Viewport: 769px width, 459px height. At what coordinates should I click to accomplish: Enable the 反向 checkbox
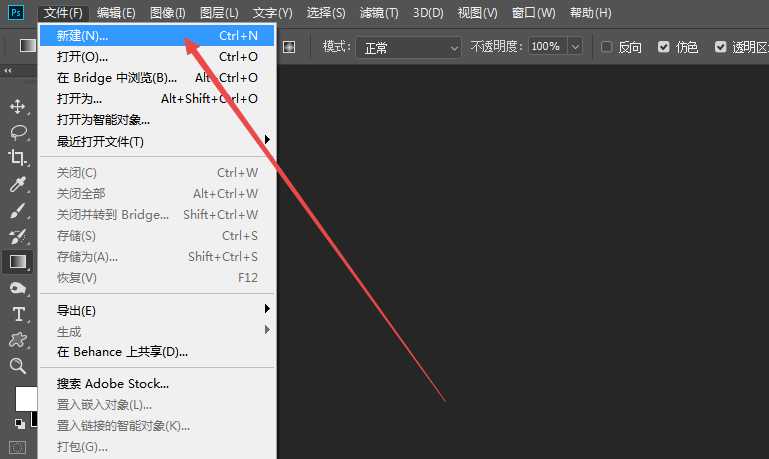click(x=607, y=47)
